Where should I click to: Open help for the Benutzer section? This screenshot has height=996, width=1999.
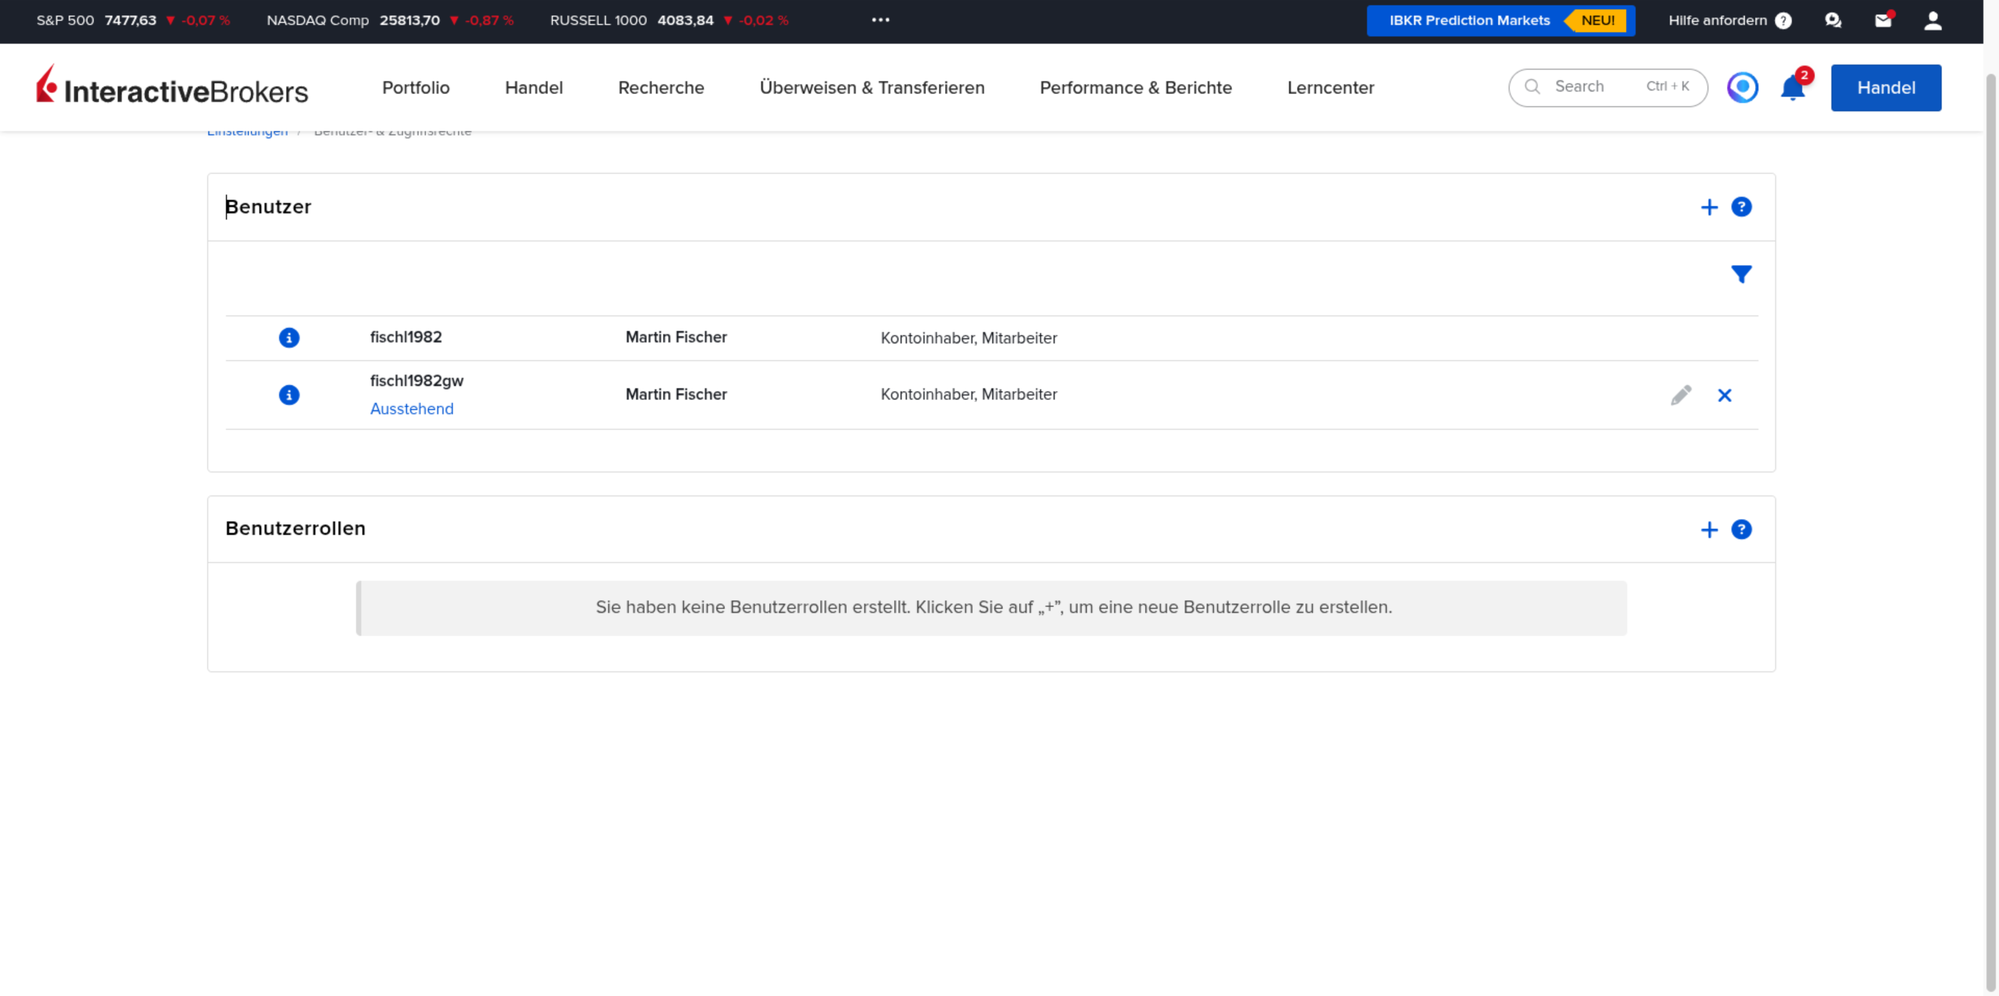tap(1741, 207)
